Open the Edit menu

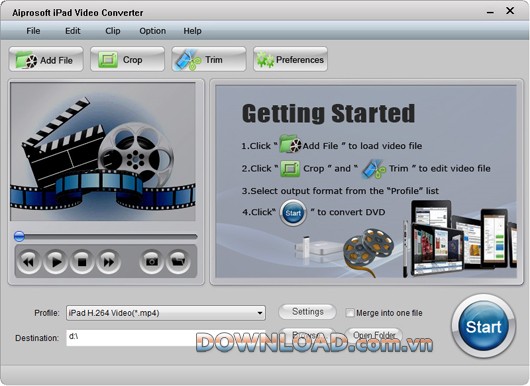tap(73, 31)
